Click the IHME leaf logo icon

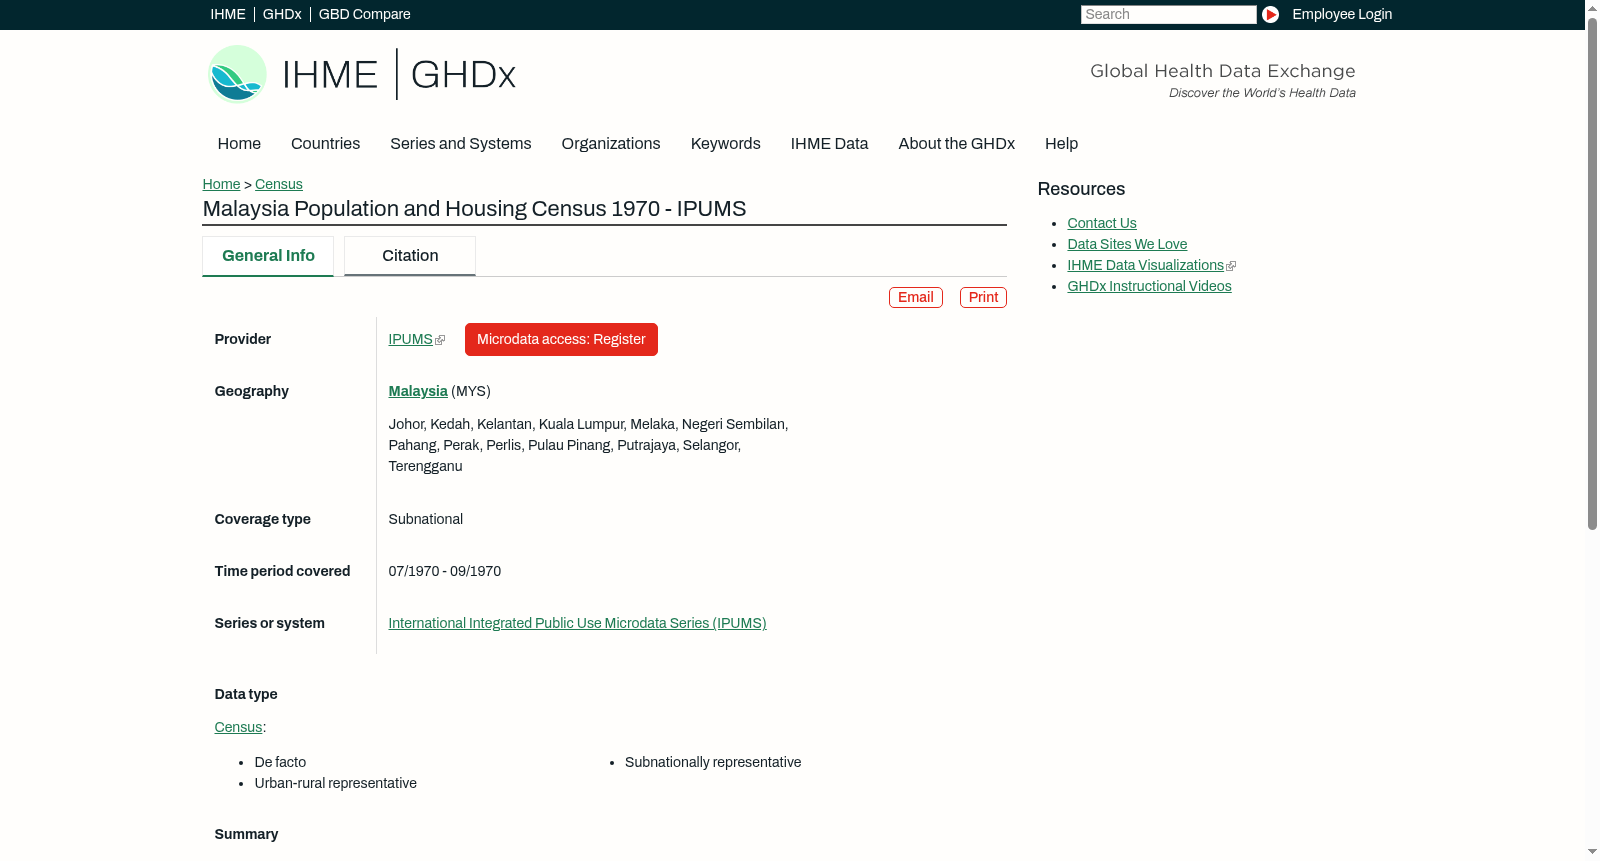[x=237, y=74]
